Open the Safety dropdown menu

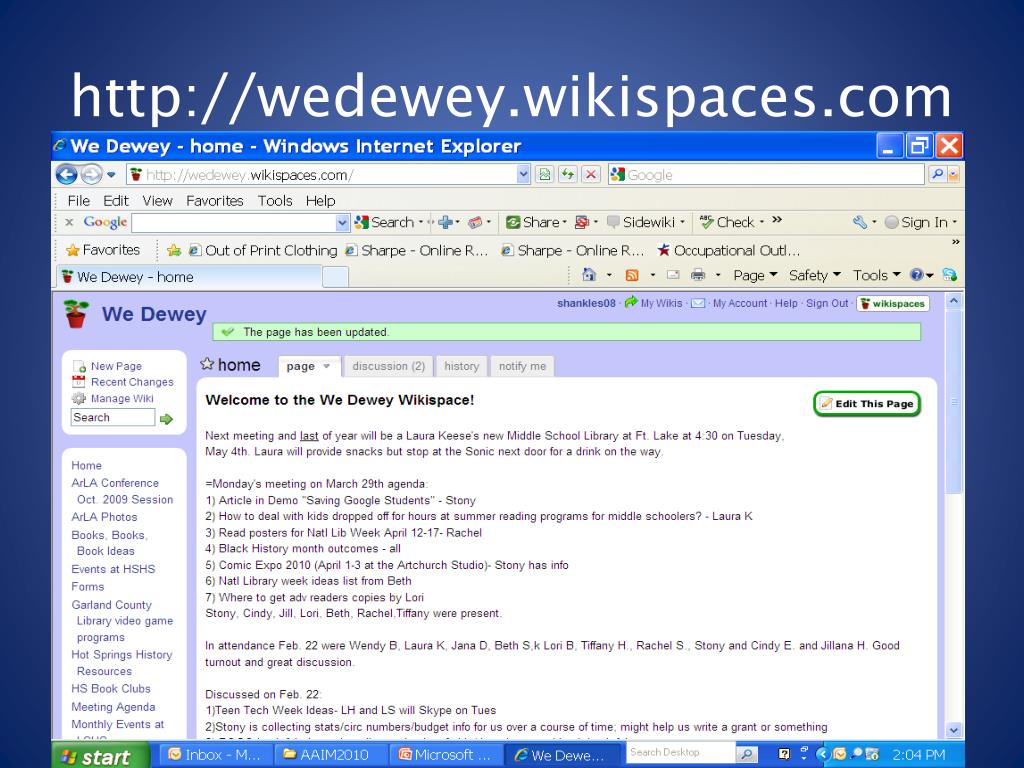(x=814, y=275)
